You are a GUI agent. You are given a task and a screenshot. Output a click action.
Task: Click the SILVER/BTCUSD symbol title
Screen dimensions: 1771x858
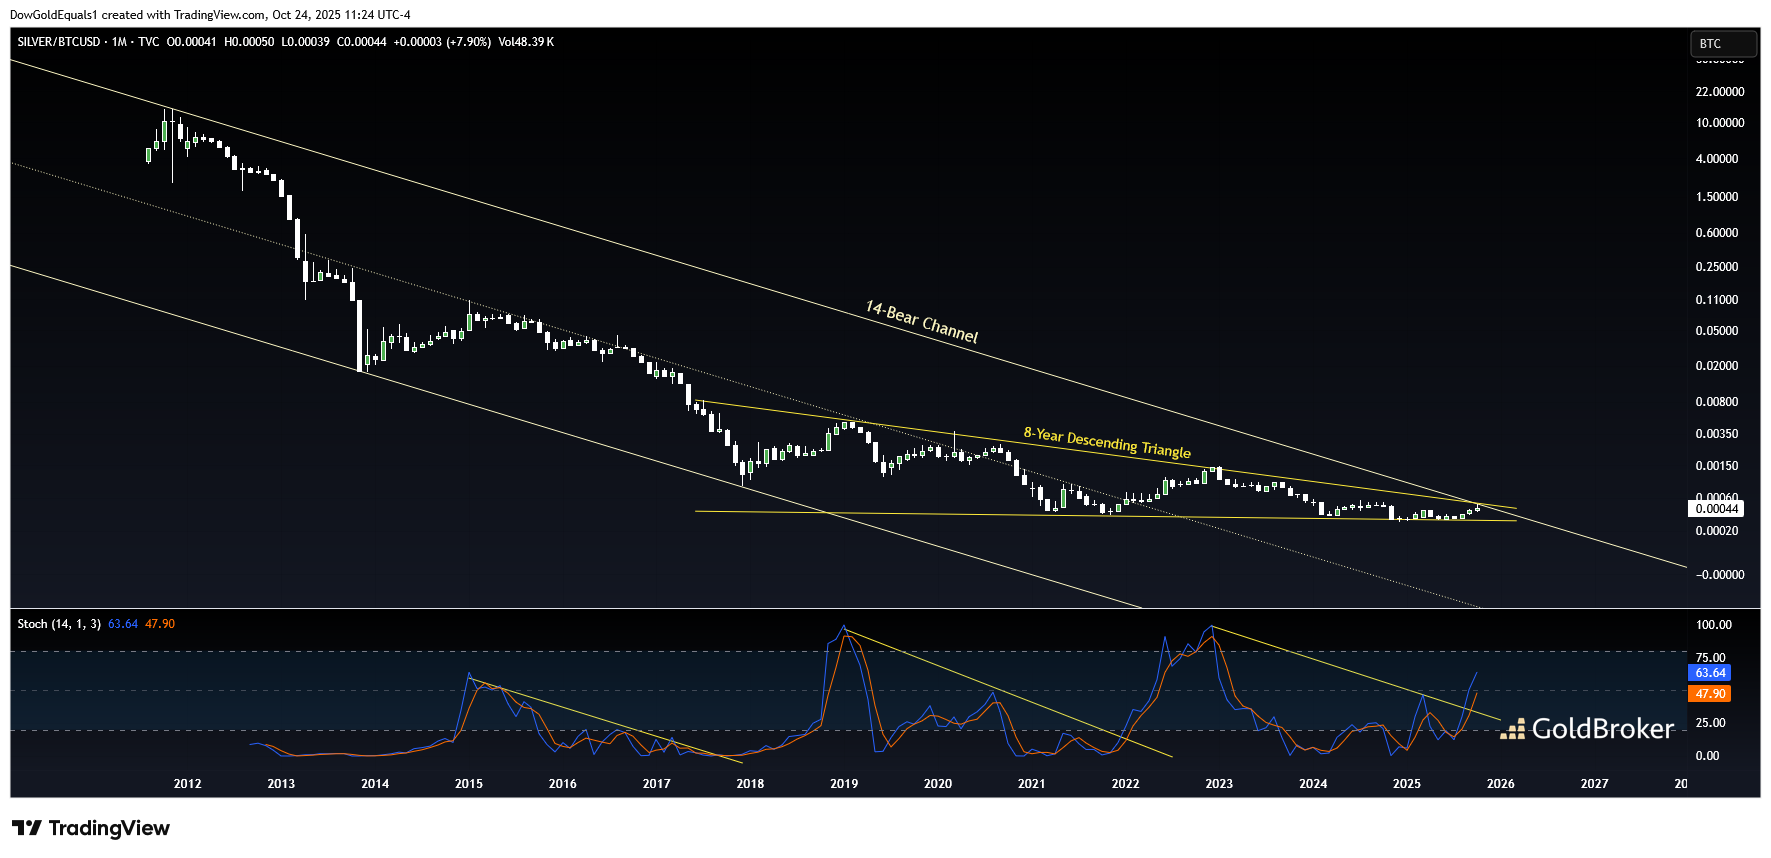pyautogui.click(x=59, y=42)
